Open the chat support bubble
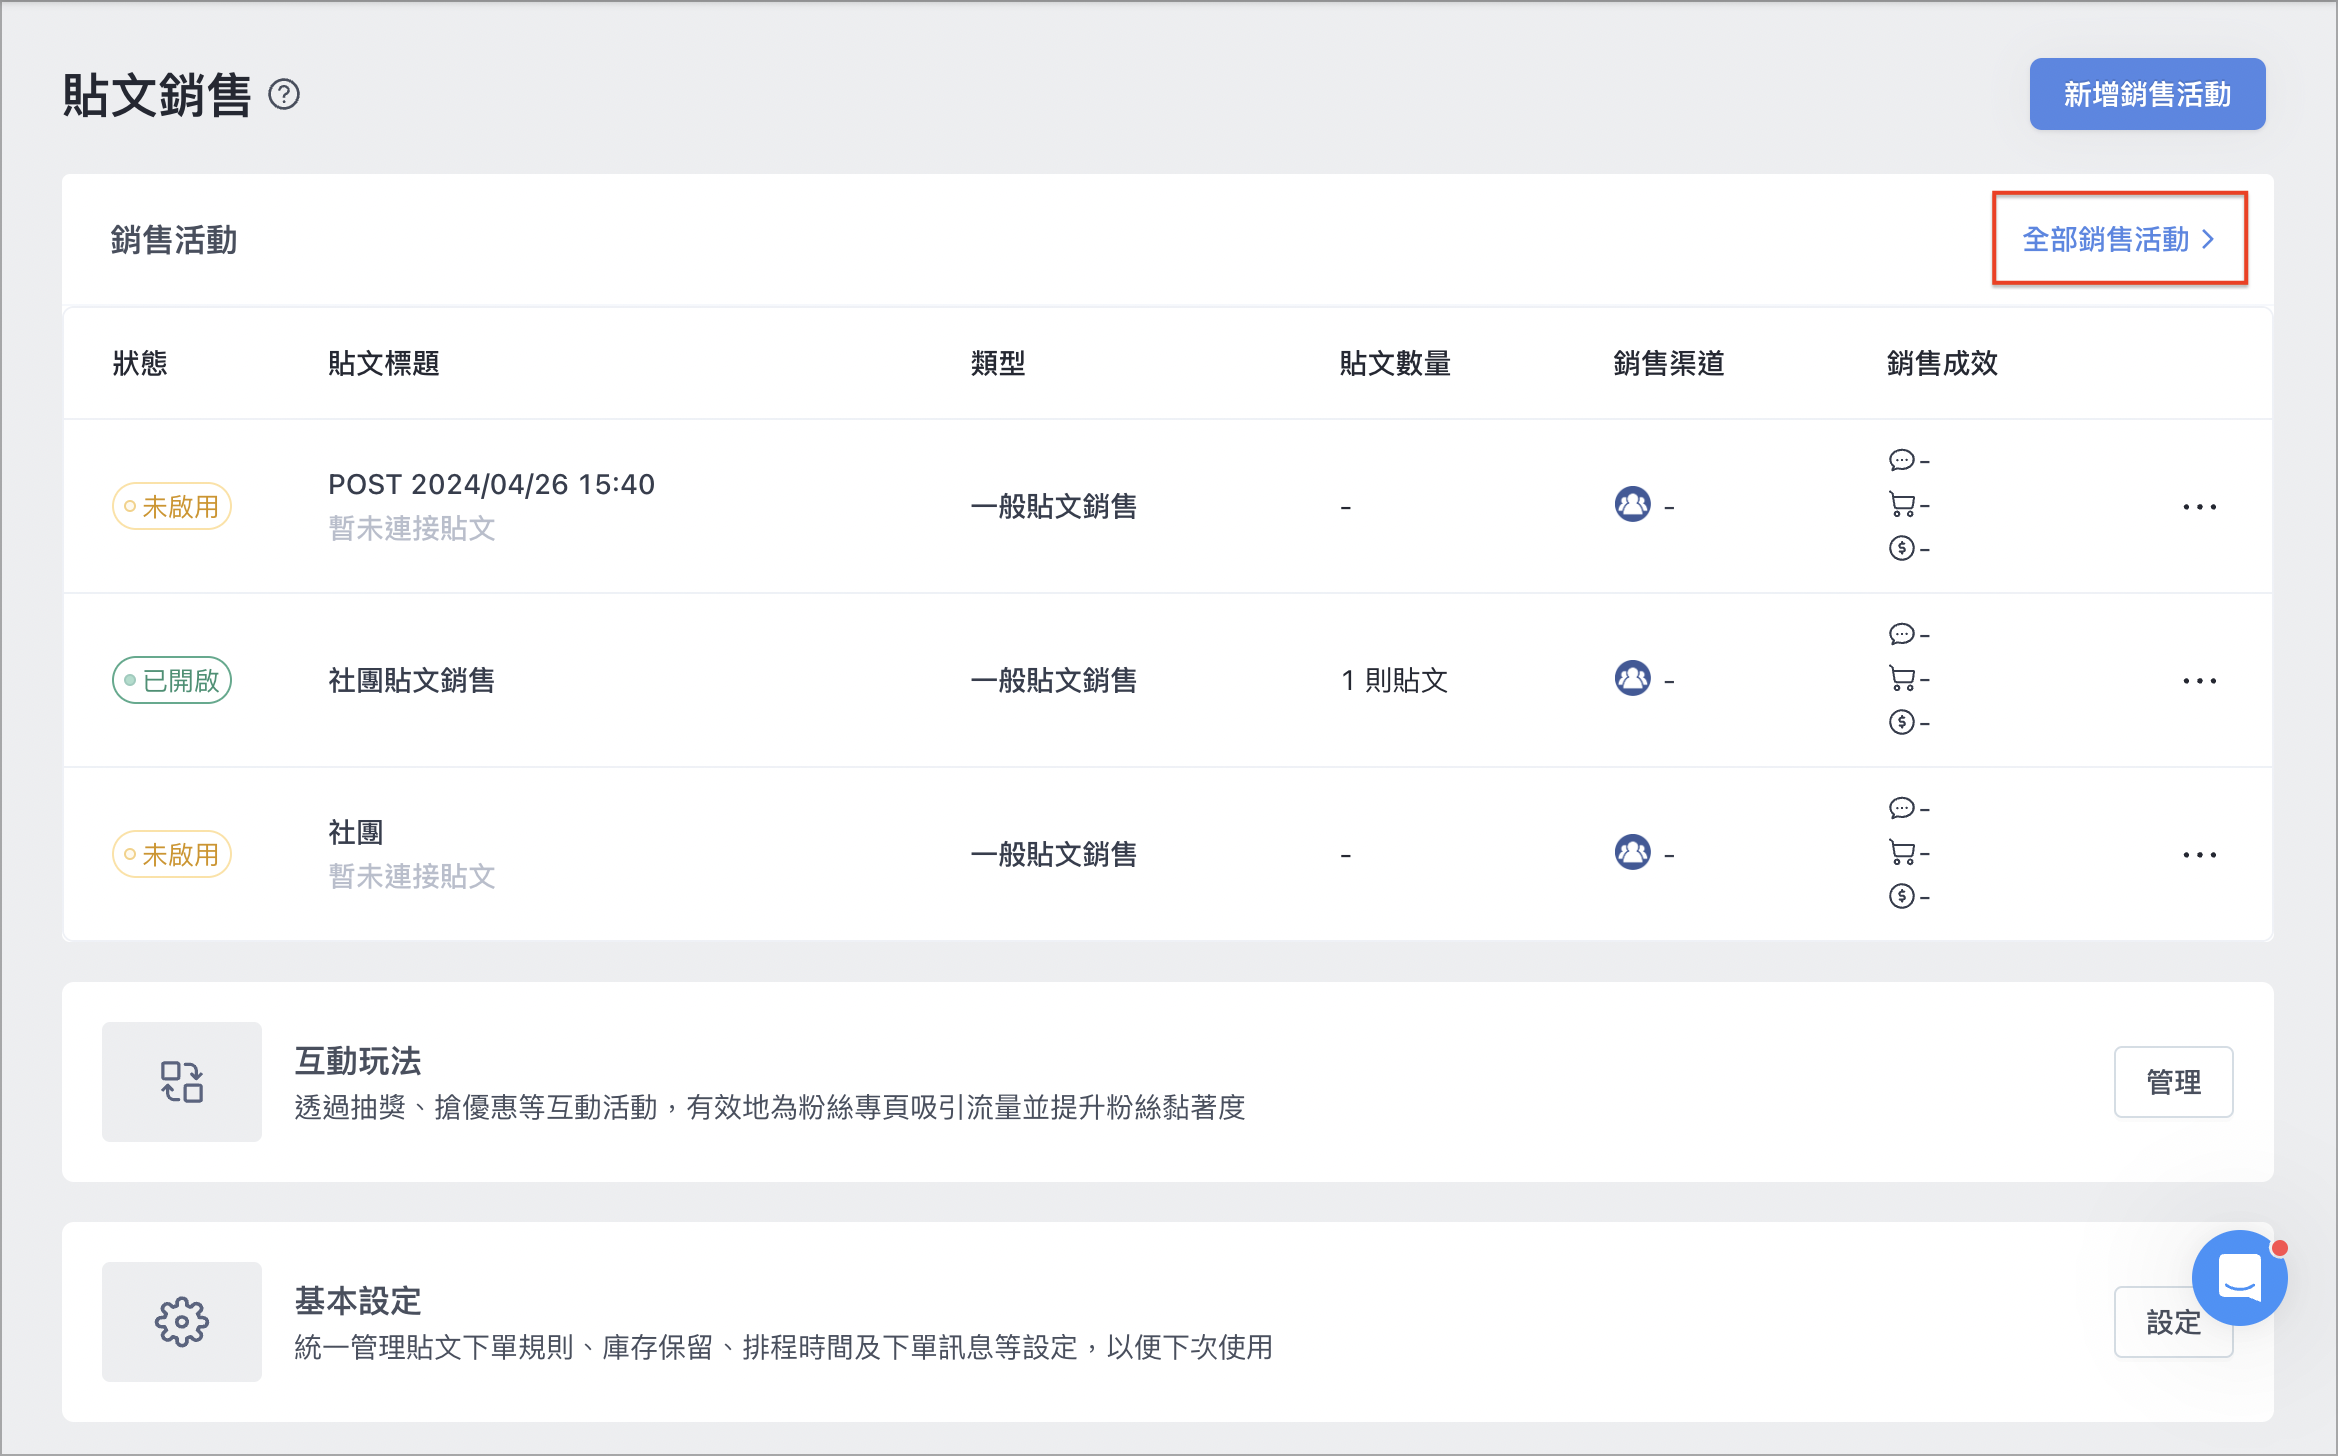Viewport: 2338px width, 1456px height. pyautogui.click(x=2239, y=1278)
